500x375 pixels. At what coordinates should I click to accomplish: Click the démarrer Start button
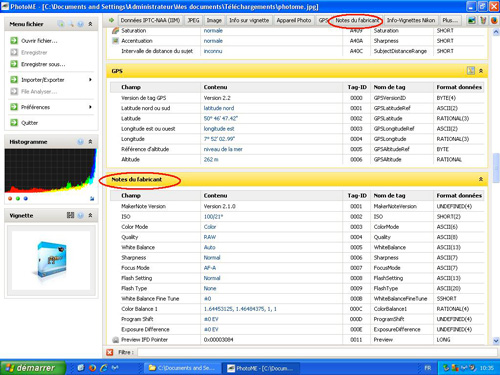33,368
